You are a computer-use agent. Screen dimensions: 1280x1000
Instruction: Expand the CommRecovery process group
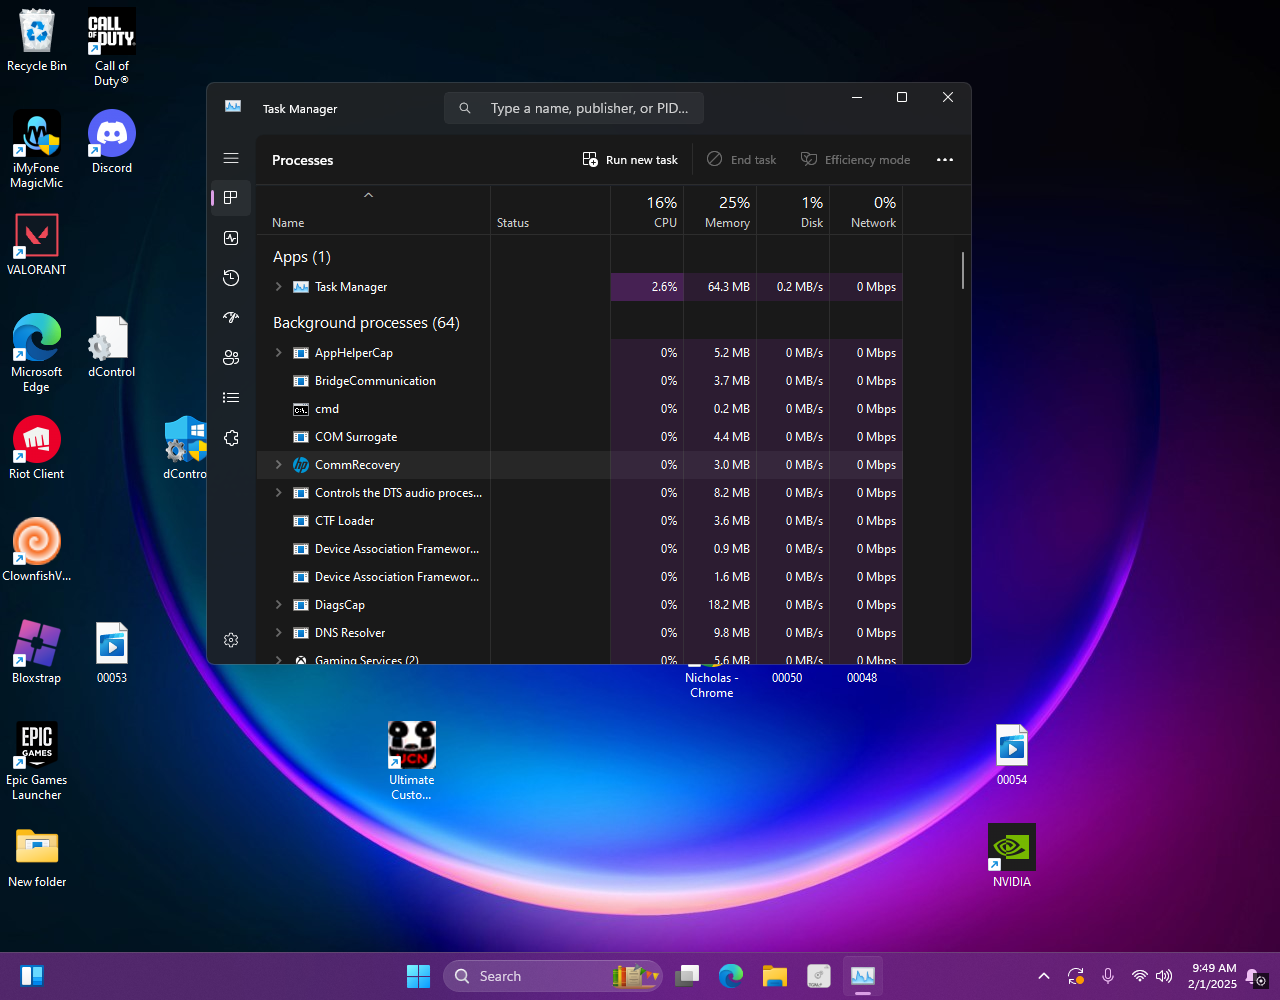(x=279, y=465)
